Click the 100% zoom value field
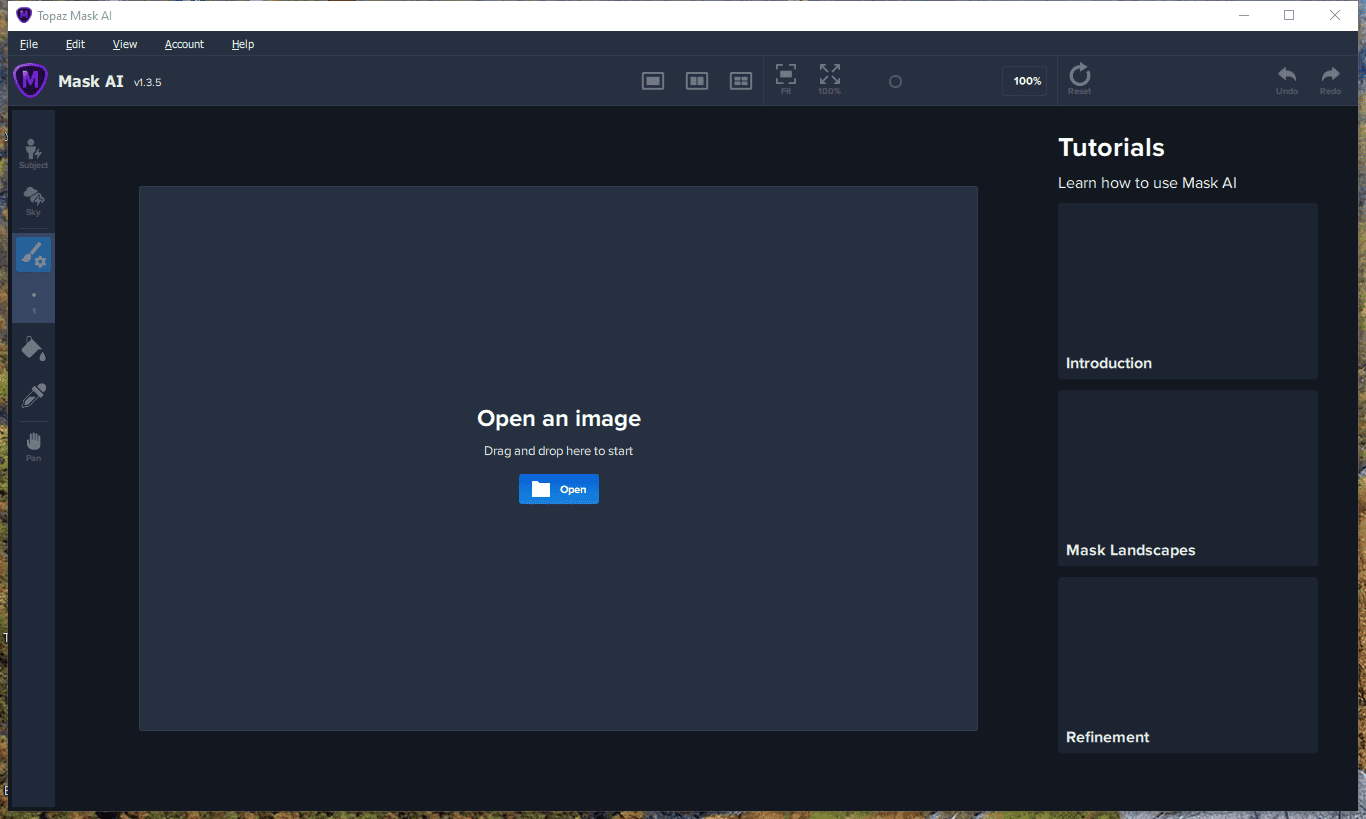This screenshot has width=1366, height=819. 1025,81
